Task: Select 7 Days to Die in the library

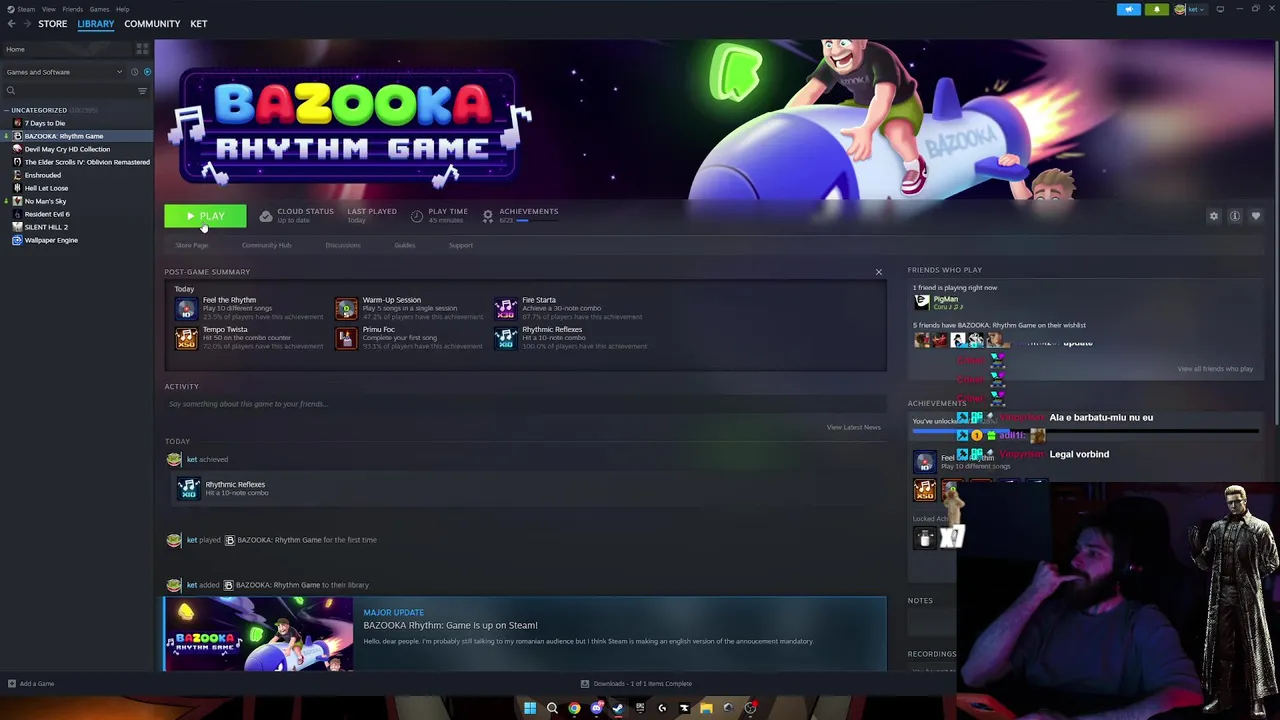Action: 45,123
